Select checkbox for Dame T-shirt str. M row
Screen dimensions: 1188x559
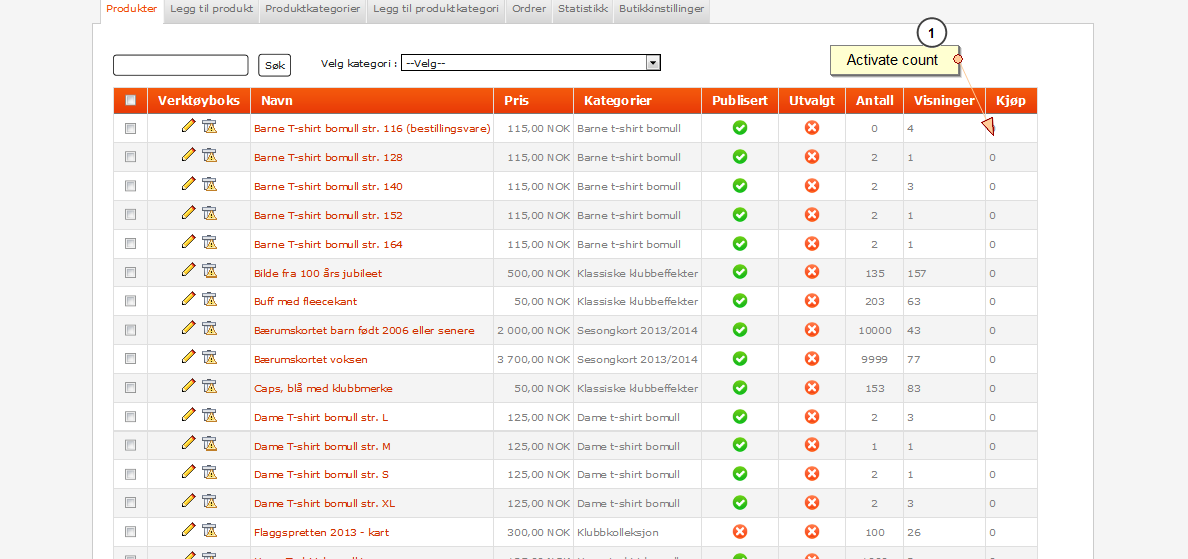tap(130, 445)
